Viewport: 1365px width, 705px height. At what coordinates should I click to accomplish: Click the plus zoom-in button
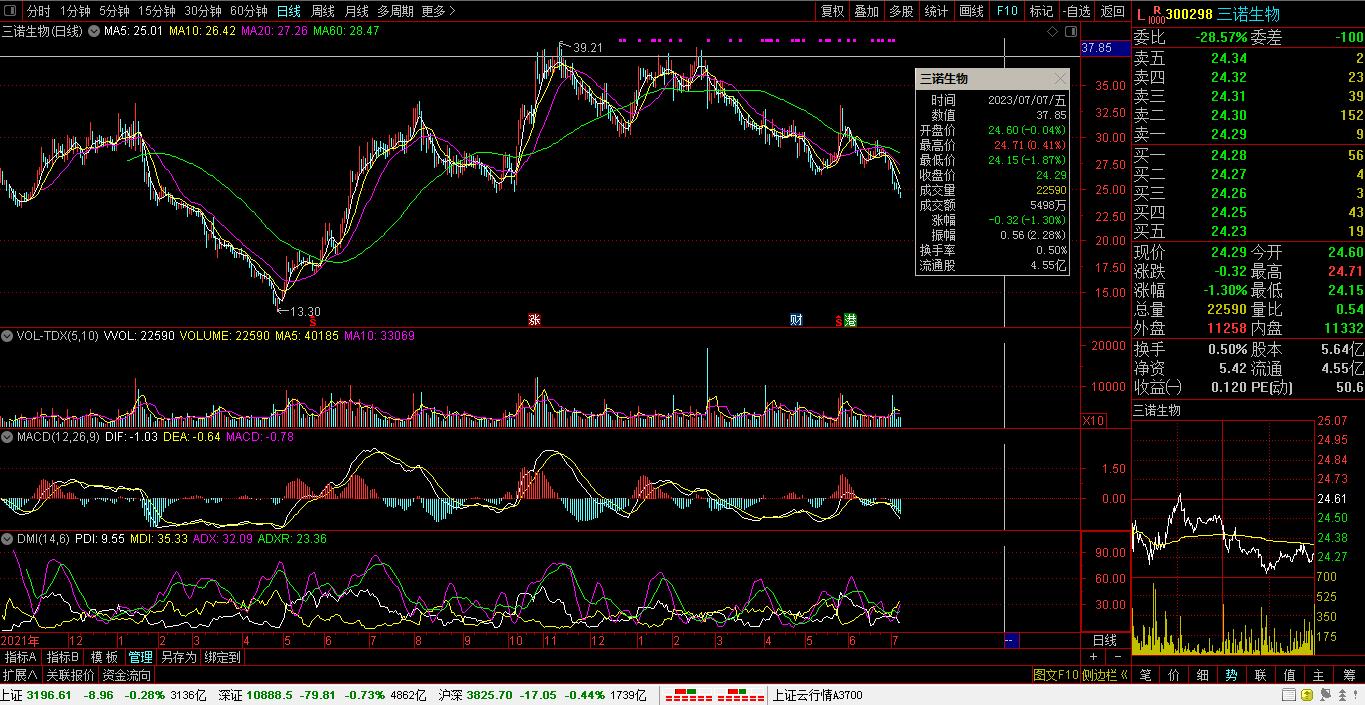click(x=1093, y=657)
